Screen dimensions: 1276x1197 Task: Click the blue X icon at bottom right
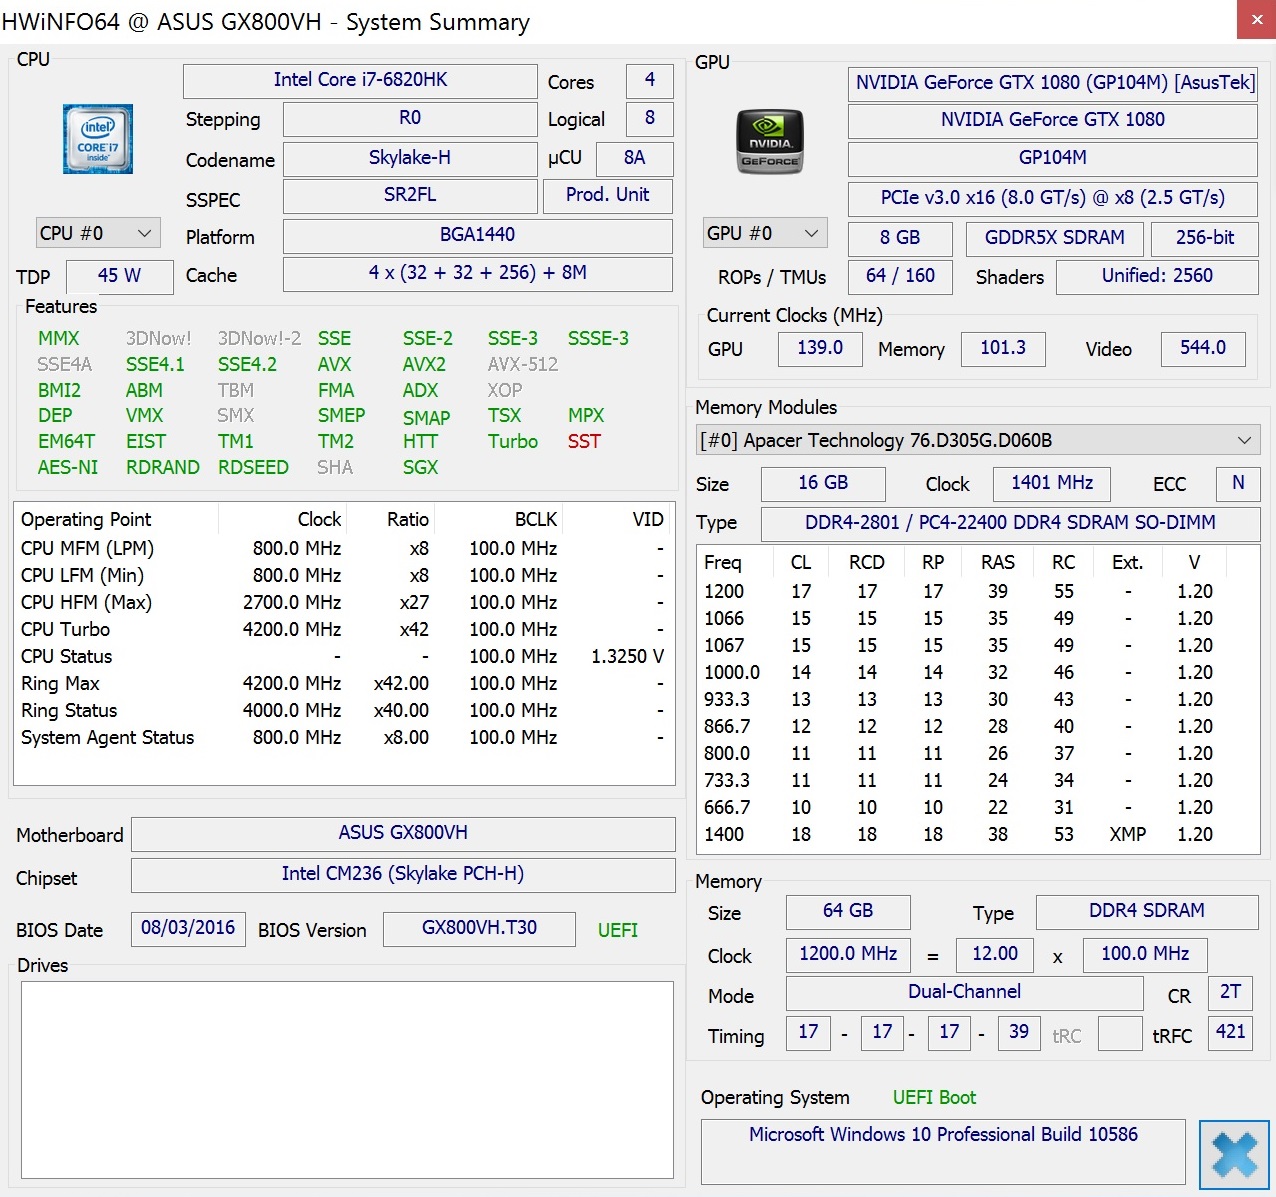point(1234,1155)
